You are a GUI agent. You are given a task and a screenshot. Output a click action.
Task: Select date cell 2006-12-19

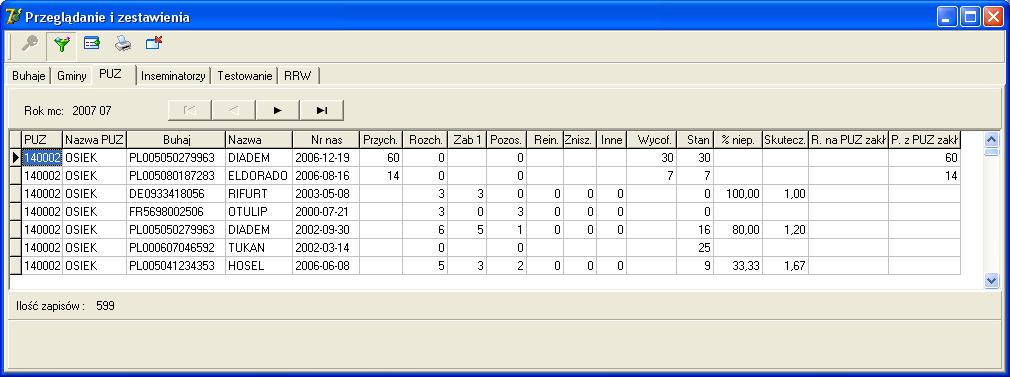click(x=326, y=158)
